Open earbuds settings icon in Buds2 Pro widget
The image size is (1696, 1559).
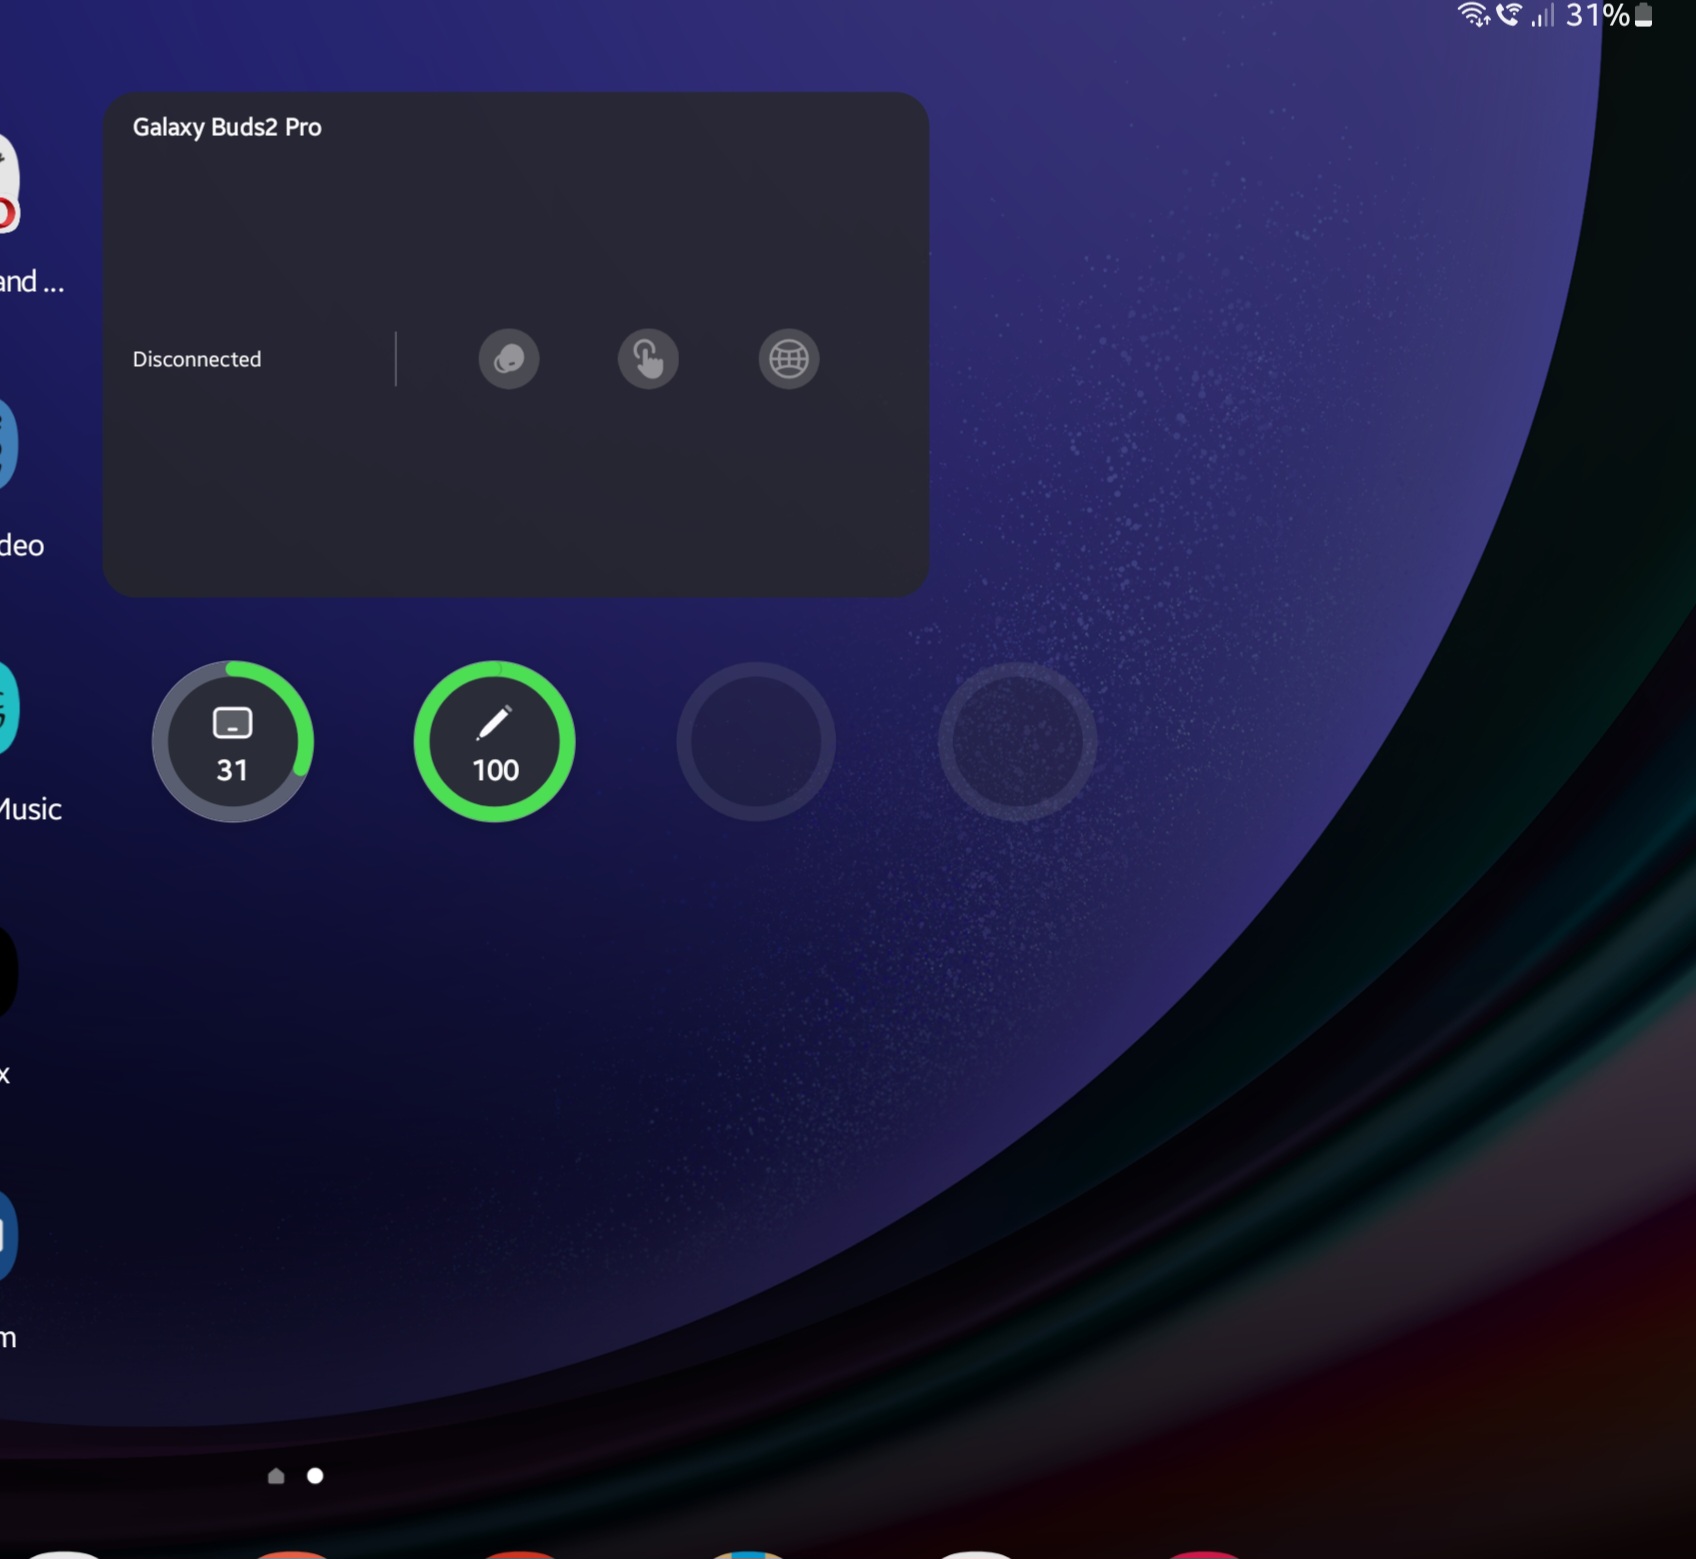509,359
